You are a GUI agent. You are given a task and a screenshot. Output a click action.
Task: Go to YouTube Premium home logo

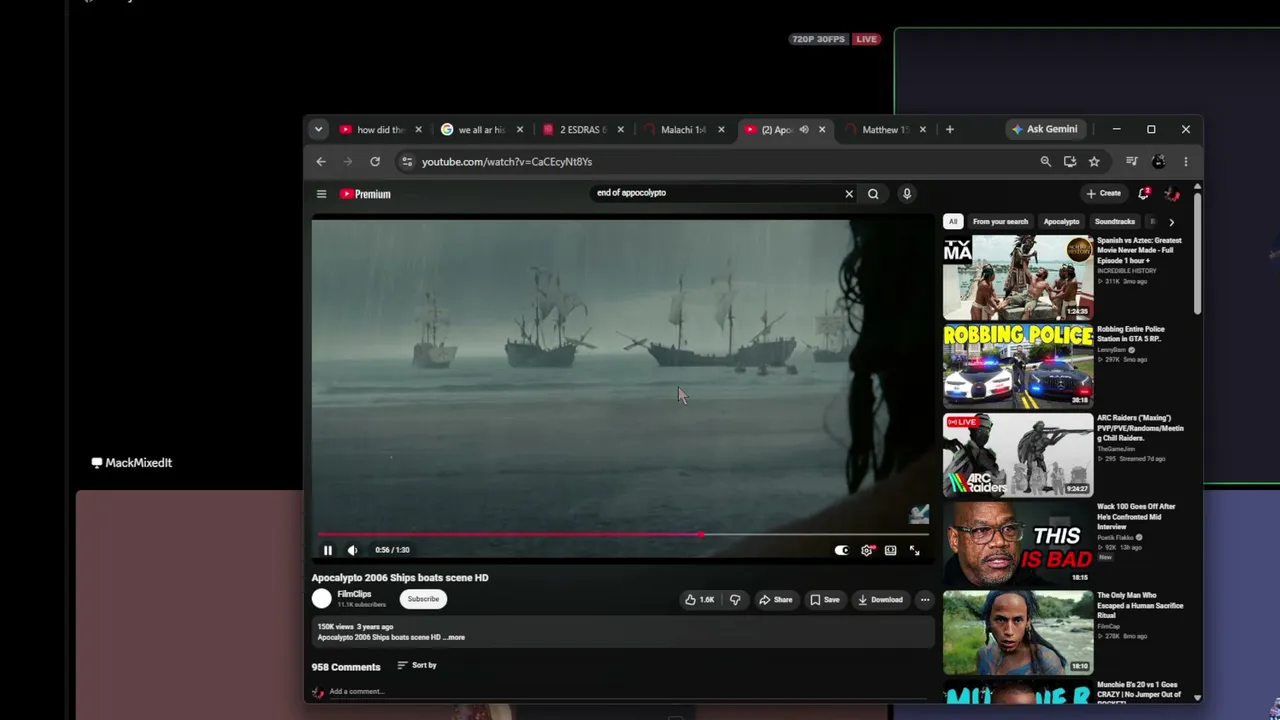[x=365, y=194]
